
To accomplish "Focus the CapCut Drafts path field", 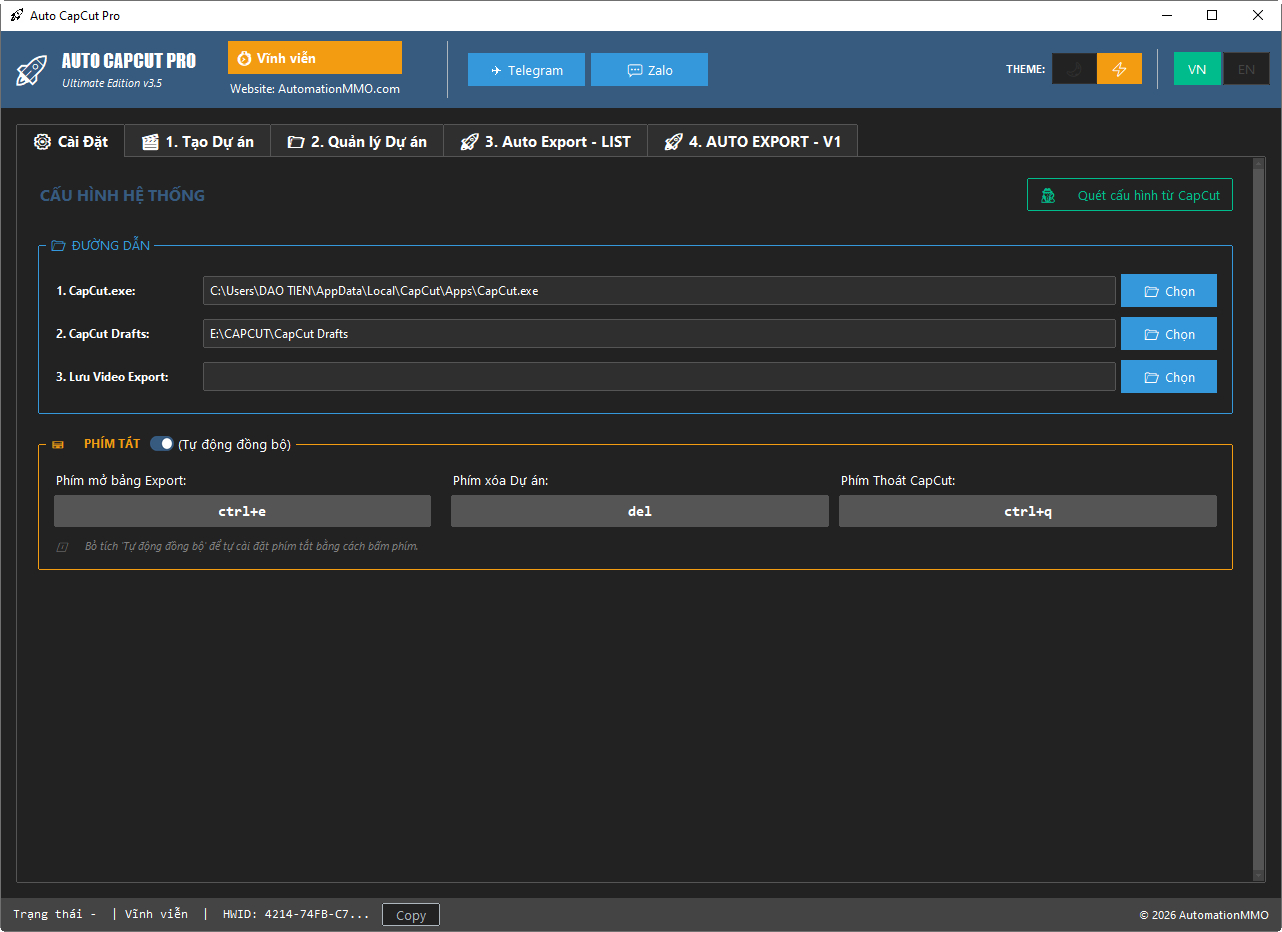I will tap(659, 334).
